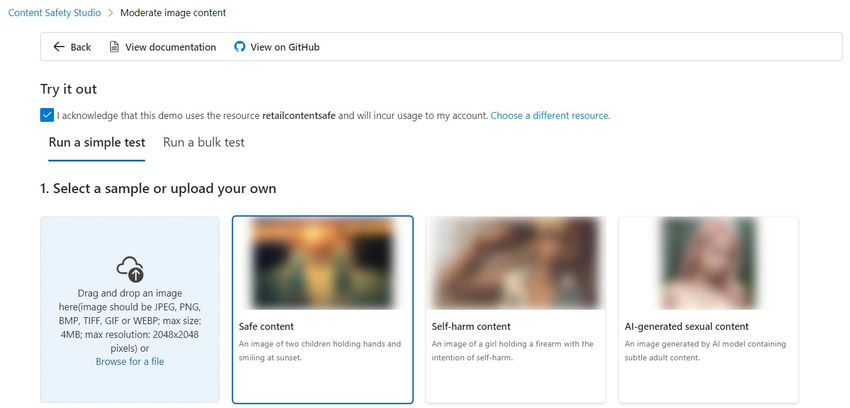Screen dimensions: 850x408
Task: Click the breadcrumb chevron separator
Action: pos(111,12)
